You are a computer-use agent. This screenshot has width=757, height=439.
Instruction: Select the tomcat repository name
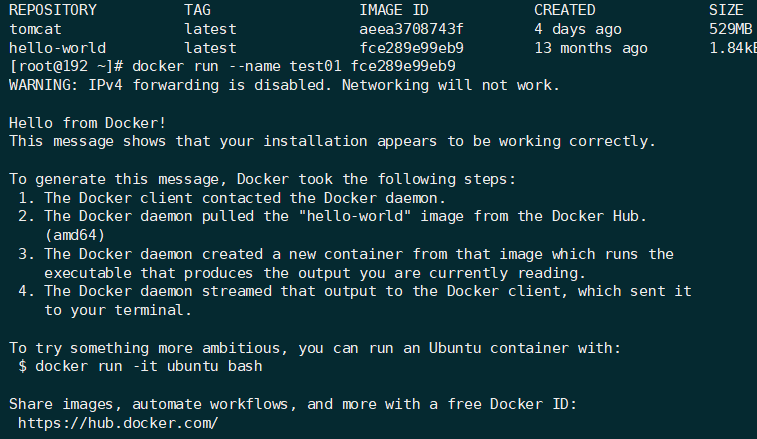pos(35,29)
